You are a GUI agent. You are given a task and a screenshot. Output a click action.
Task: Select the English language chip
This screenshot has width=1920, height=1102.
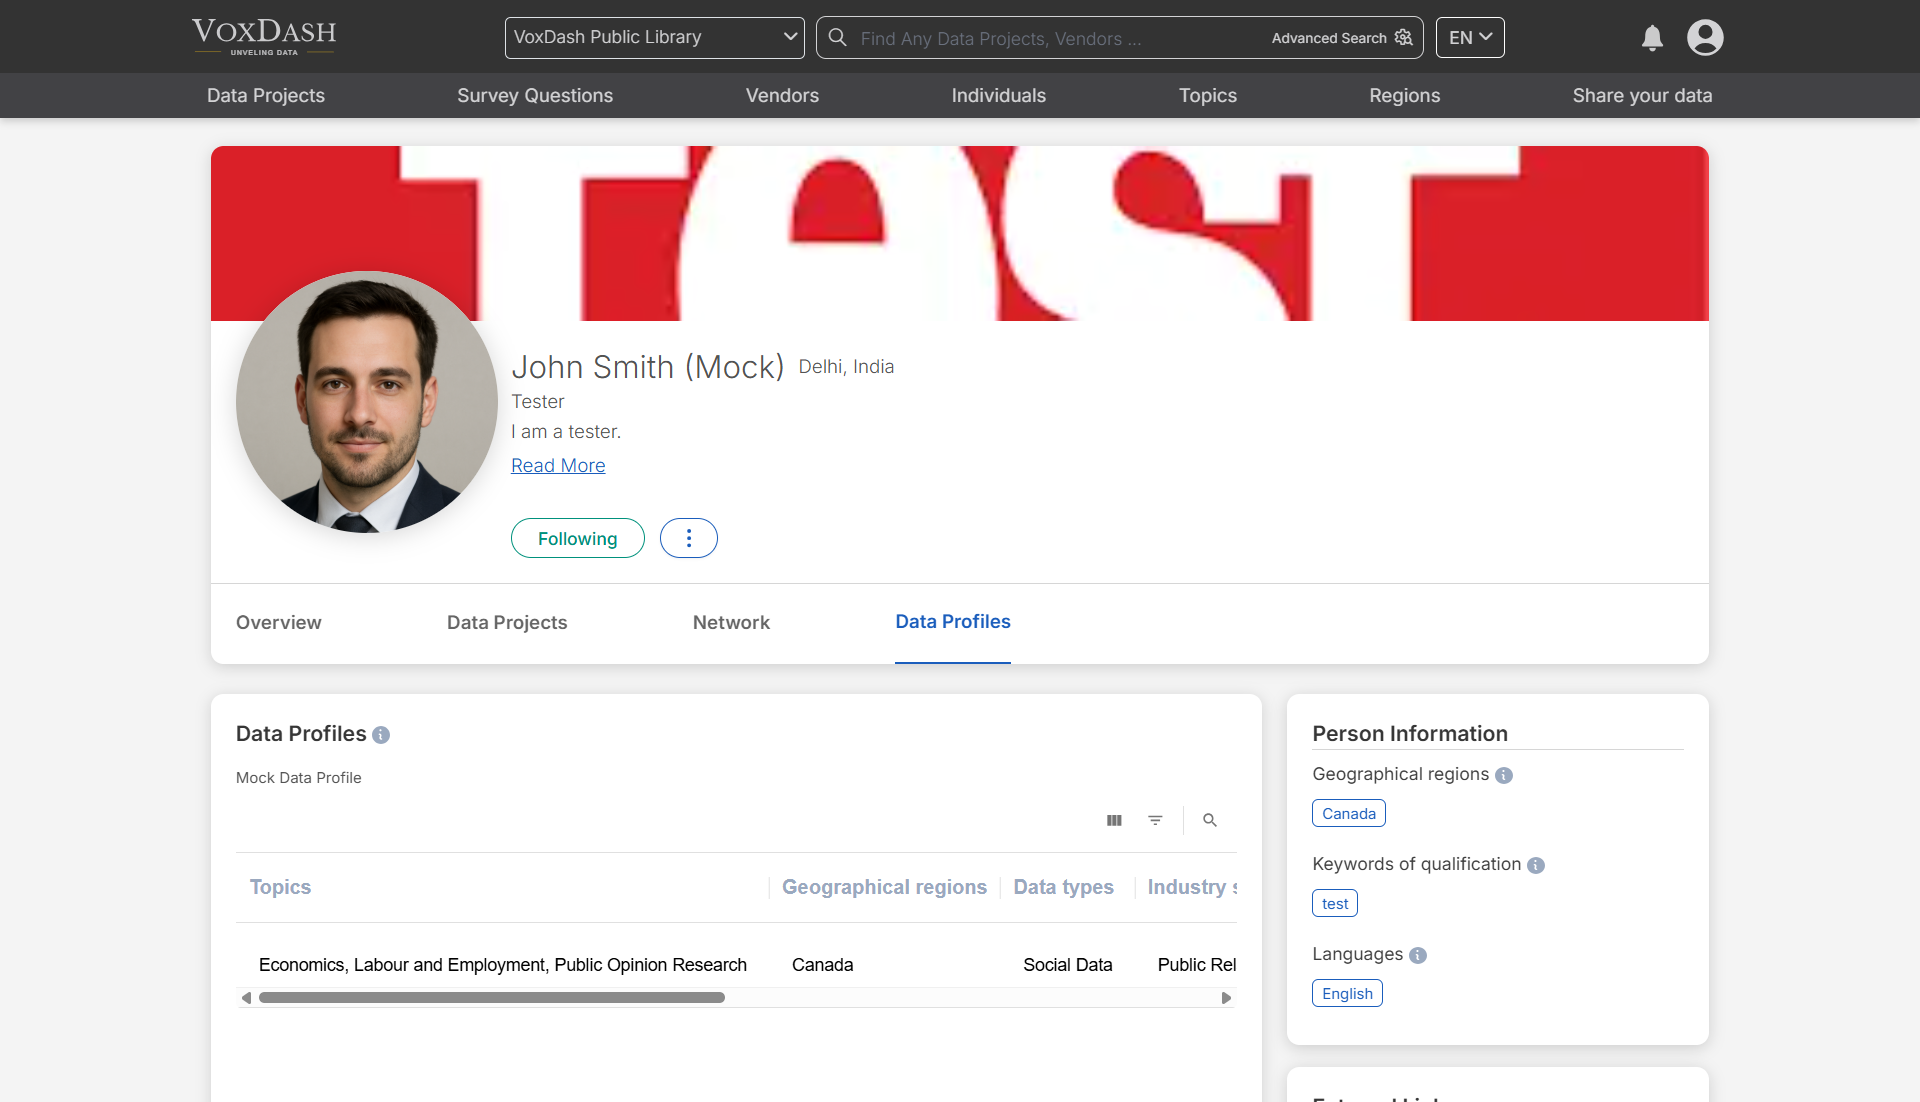click(x=1346, y=993)
